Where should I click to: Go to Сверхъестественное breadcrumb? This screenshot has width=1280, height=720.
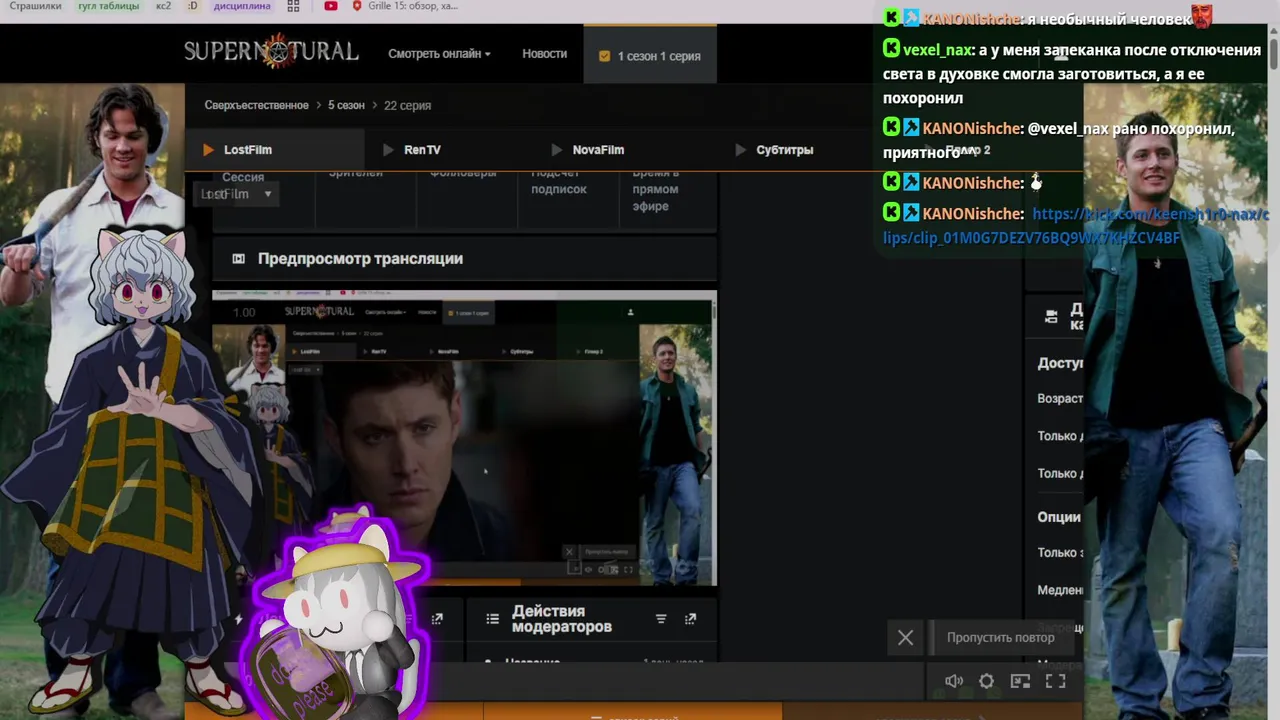[x=256, y=105]
